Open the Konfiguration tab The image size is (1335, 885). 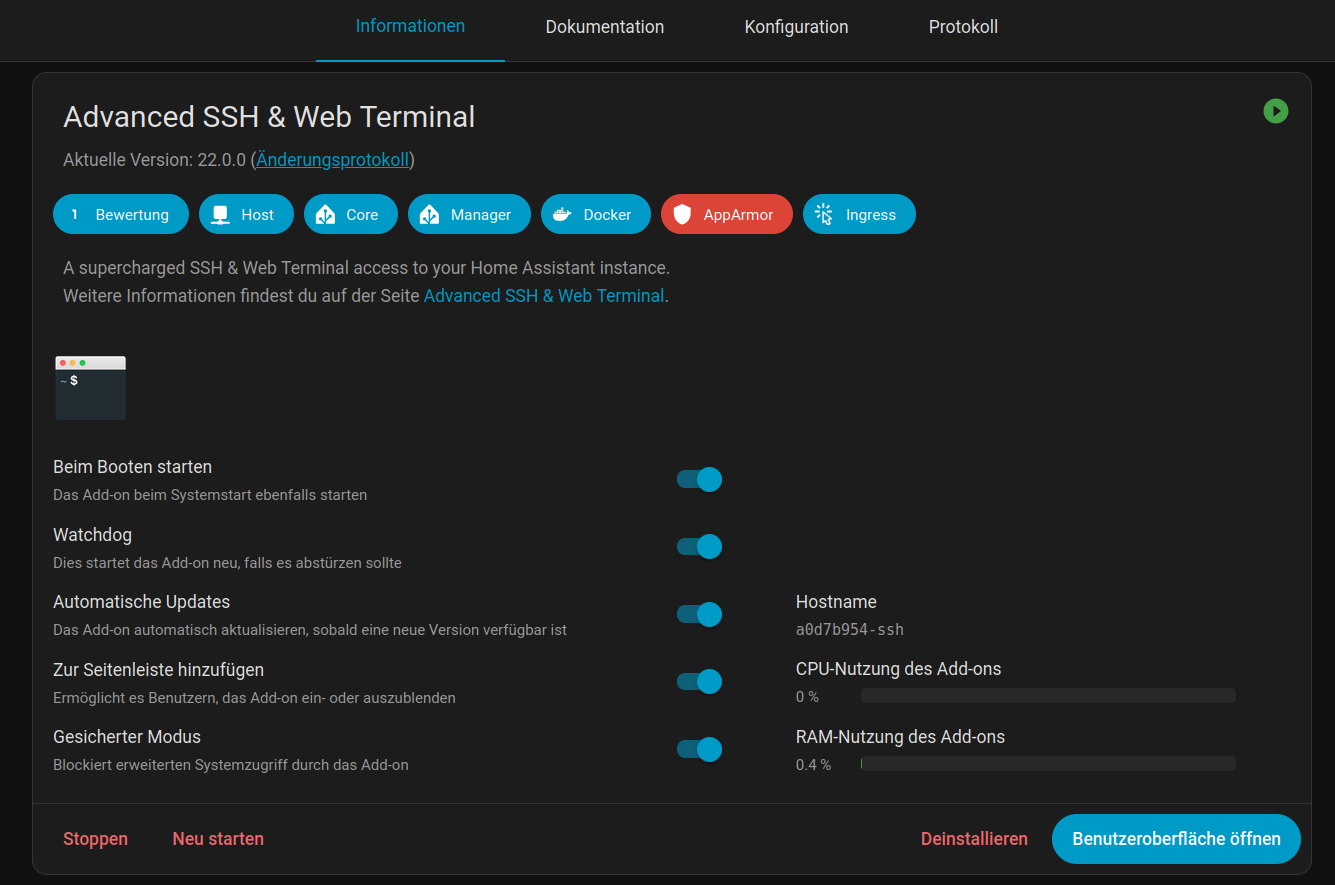point(796,27)
